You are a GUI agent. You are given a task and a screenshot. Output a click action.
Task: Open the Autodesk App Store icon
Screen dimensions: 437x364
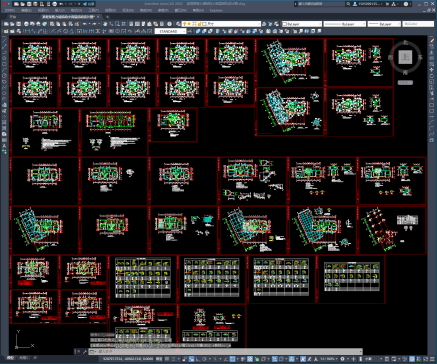pos(393,4)
